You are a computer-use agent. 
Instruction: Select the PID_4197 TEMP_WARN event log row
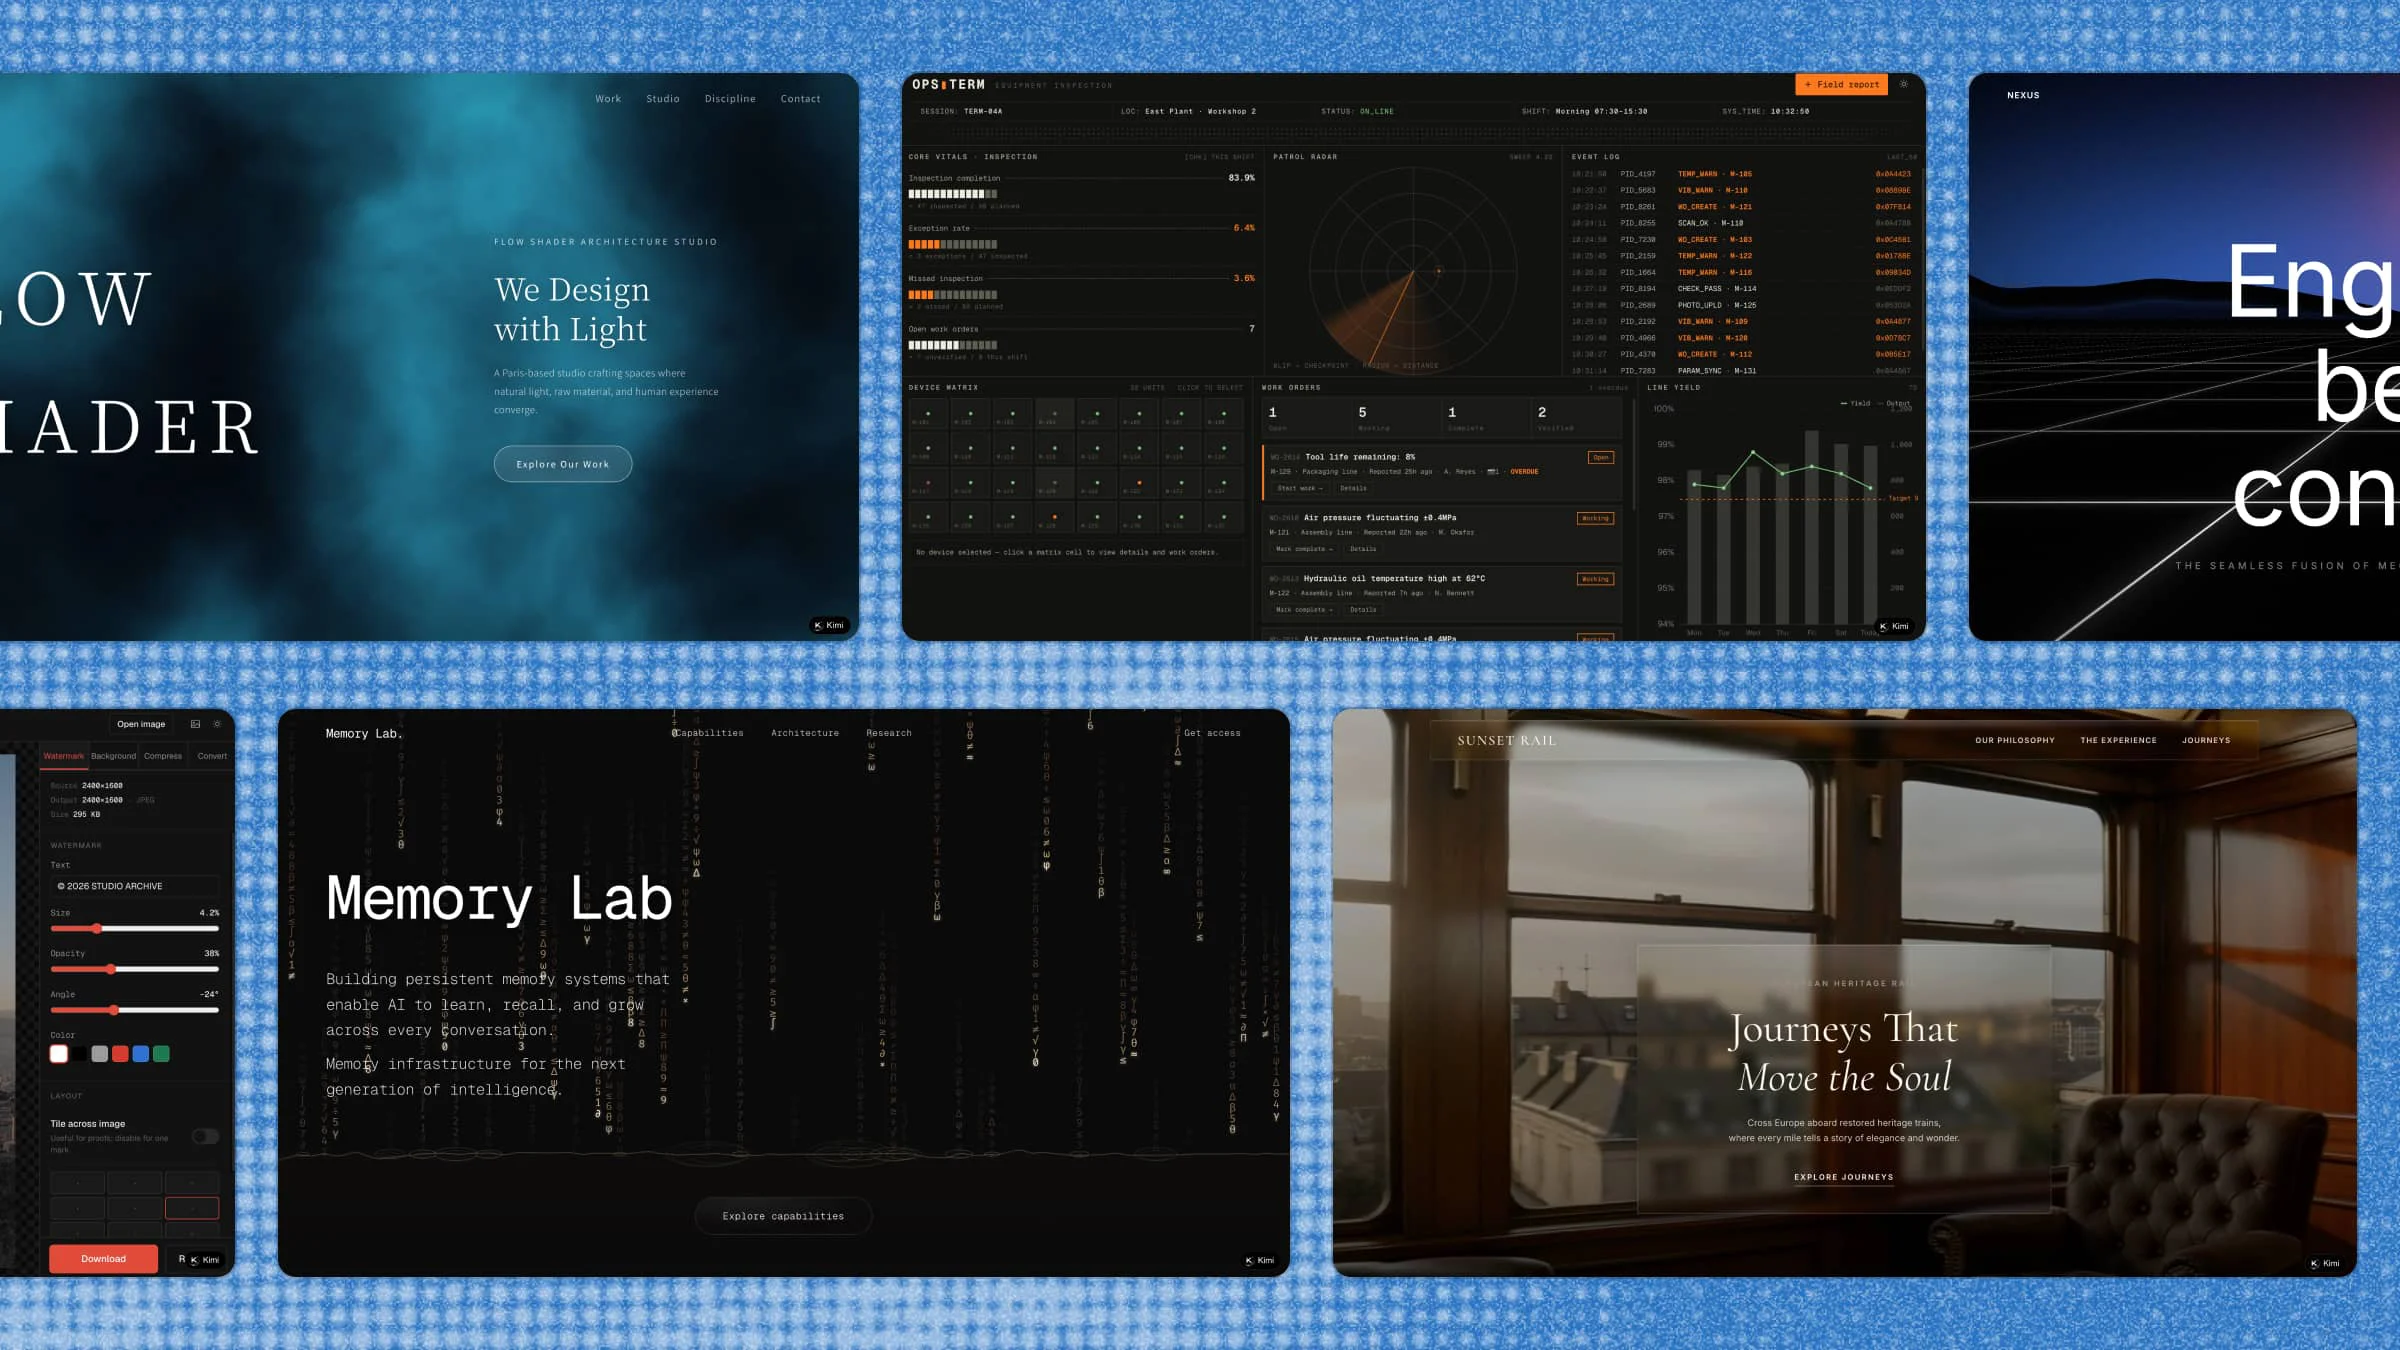click(x=1742, y=174)
